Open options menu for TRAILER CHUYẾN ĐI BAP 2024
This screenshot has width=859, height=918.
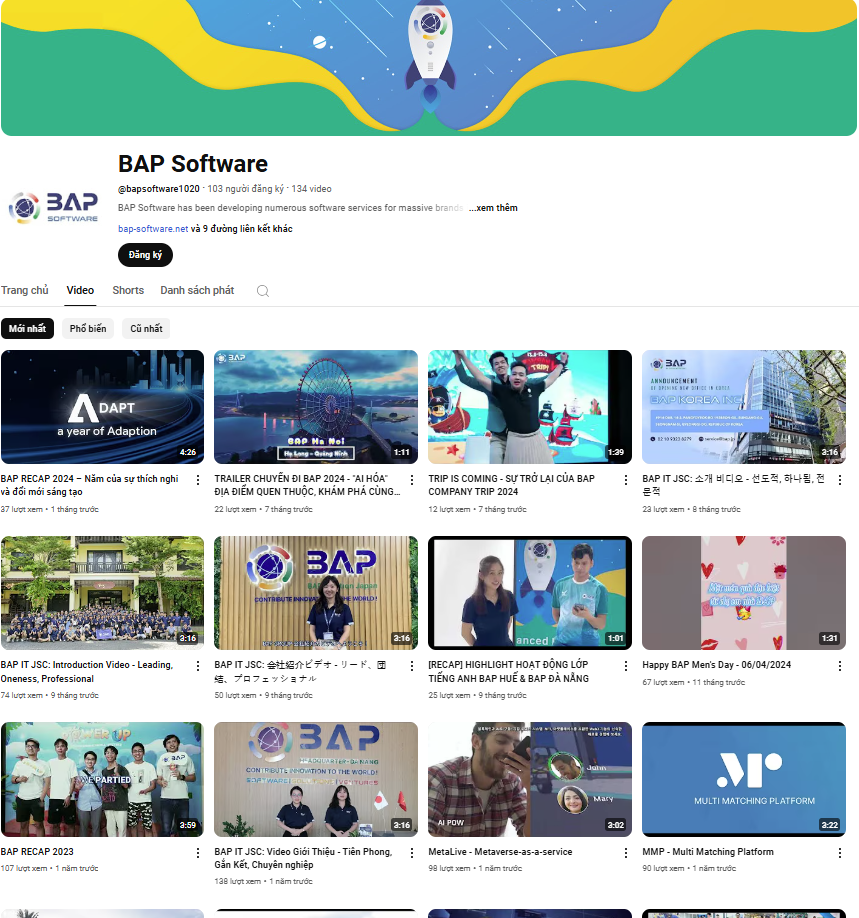point(411,480)
